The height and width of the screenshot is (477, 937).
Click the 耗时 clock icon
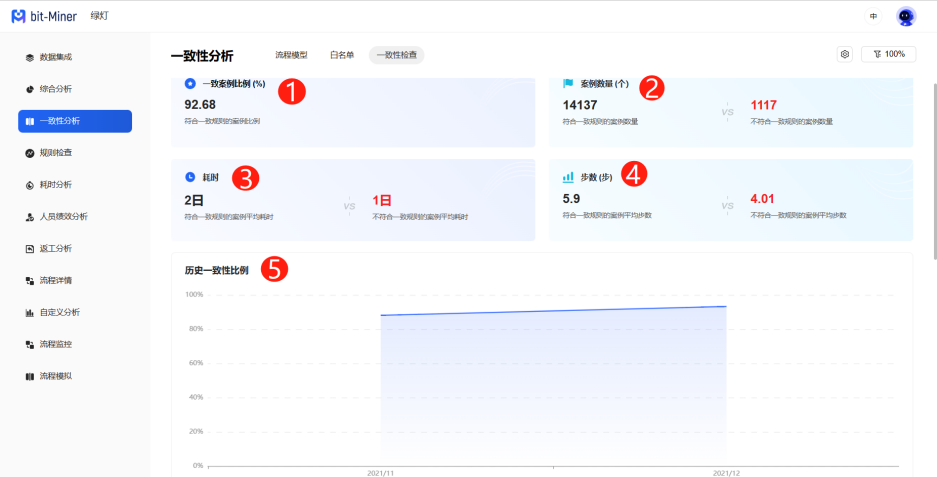click(190, 177)
